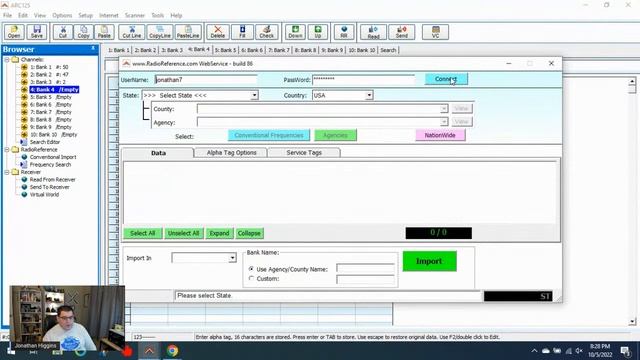
Task: Click the UserName input field
Action: pos(206,80)
